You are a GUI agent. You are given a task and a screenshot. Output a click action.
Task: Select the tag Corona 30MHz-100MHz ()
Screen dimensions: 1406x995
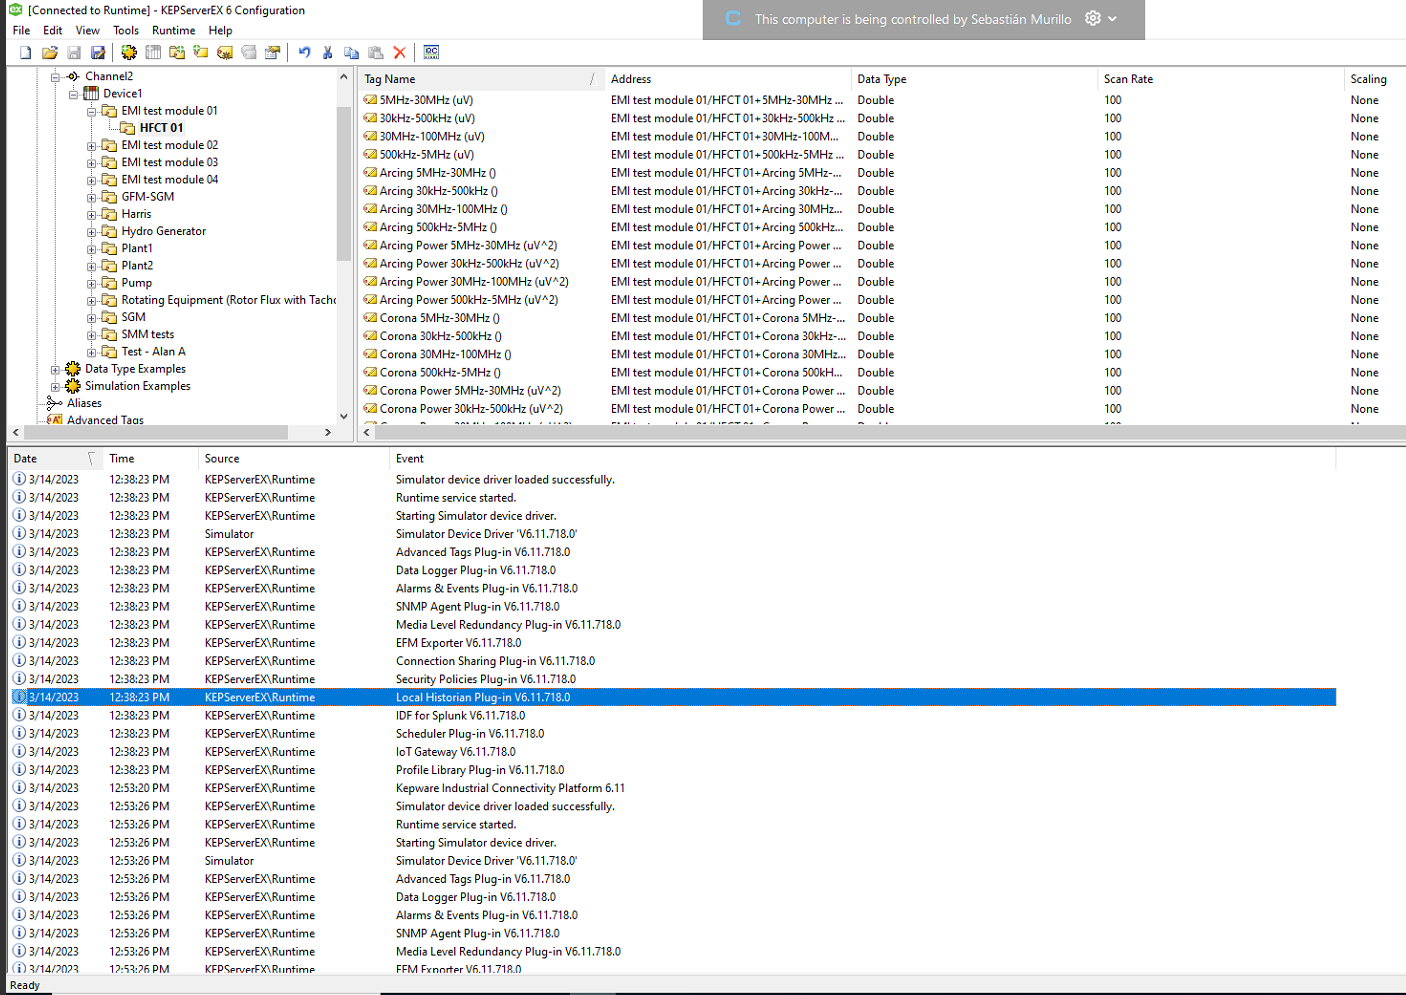click(446, 355)
